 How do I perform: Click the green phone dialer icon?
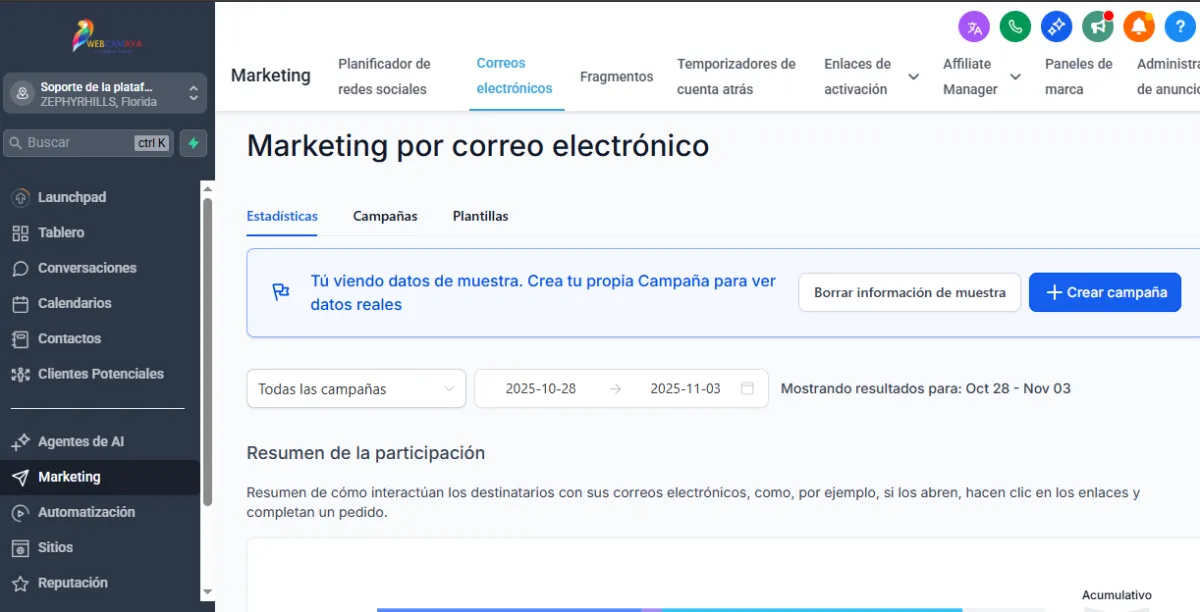click(x=1015, y=27)
